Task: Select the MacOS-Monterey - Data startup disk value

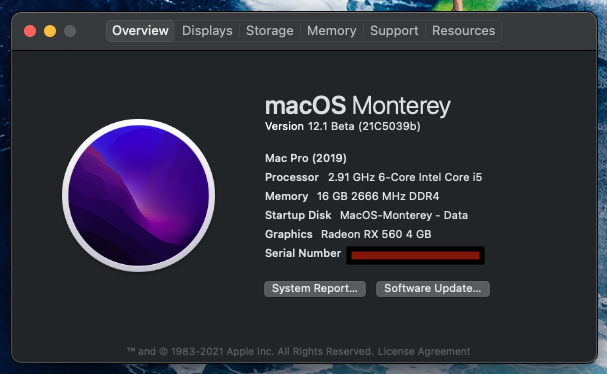Action: (404, 215)
